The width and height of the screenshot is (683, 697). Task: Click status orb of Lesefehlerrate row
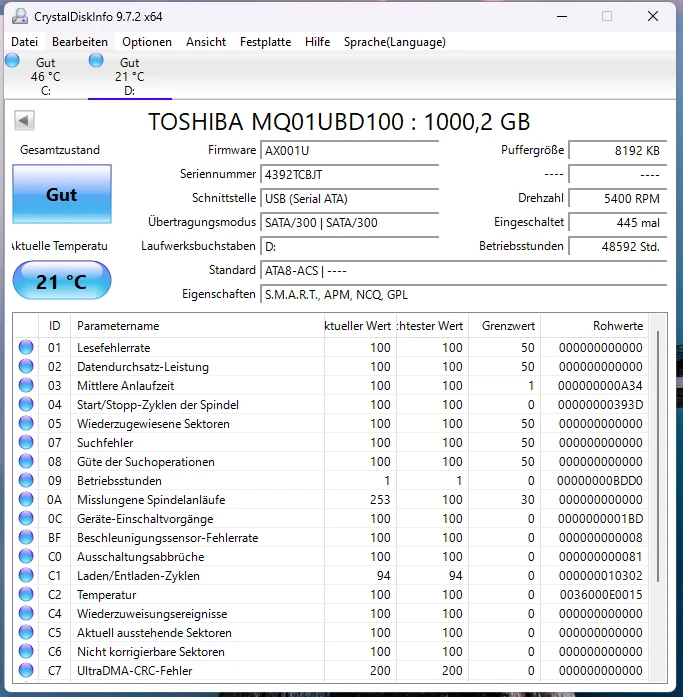point(26,347)
